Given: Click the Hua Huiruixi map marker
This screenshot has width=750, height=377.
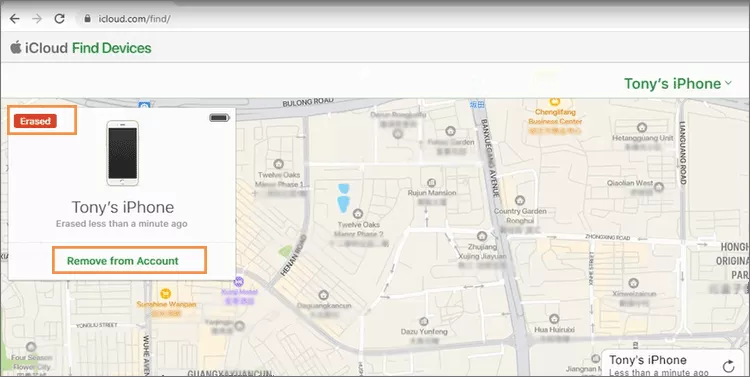Looking at the screenshot, I should (x=554, y=319).
